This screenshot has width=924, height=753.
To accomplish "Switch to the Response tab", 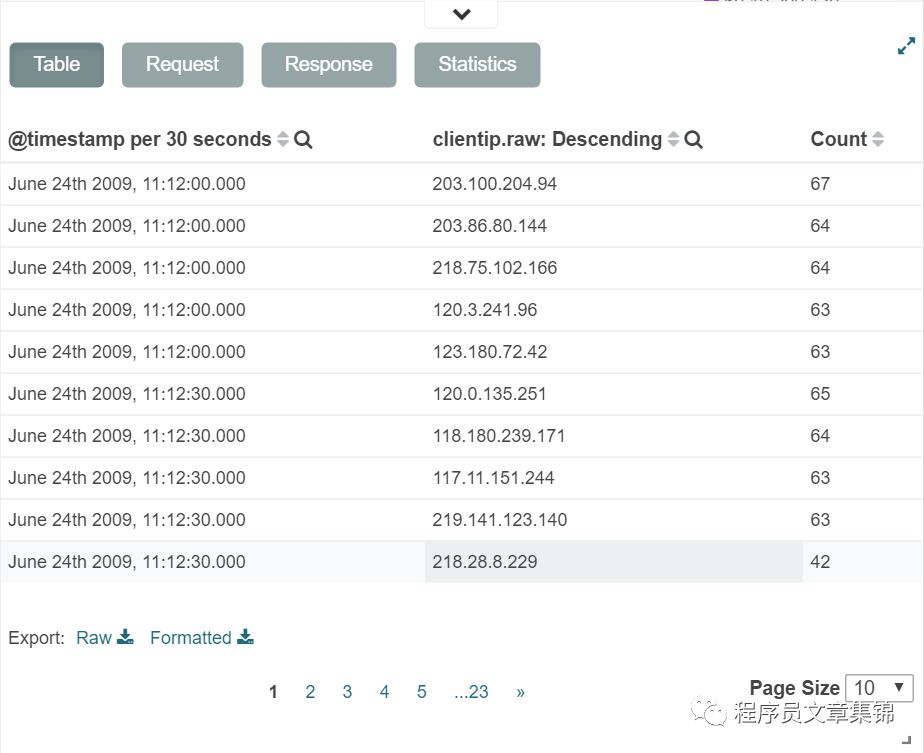I will [x=328, y=65].
